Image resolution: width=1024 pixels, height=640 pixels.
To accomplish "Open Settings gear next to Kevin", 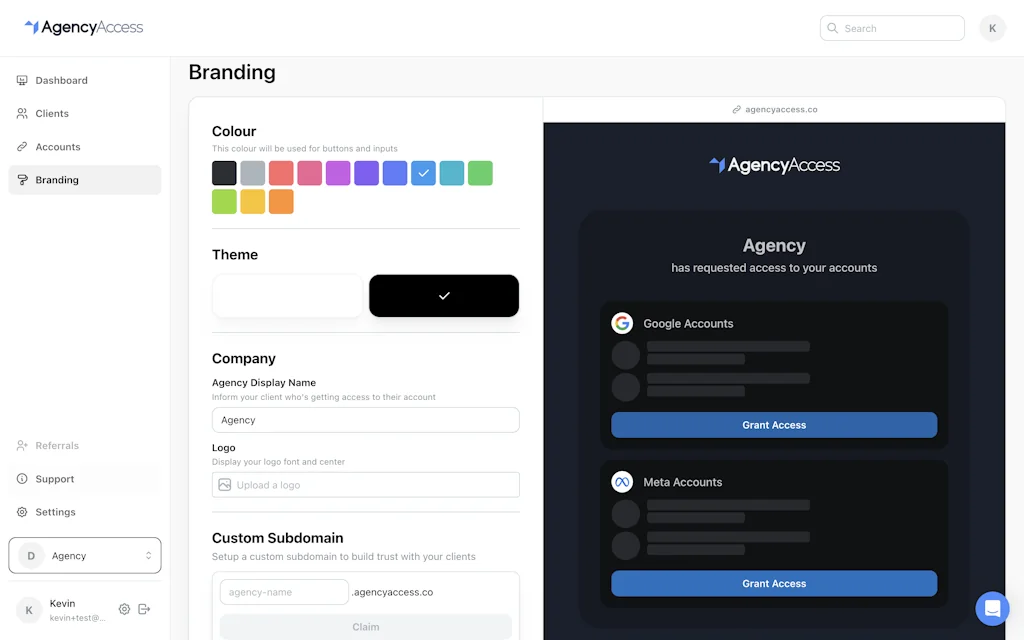I will 124,608.
